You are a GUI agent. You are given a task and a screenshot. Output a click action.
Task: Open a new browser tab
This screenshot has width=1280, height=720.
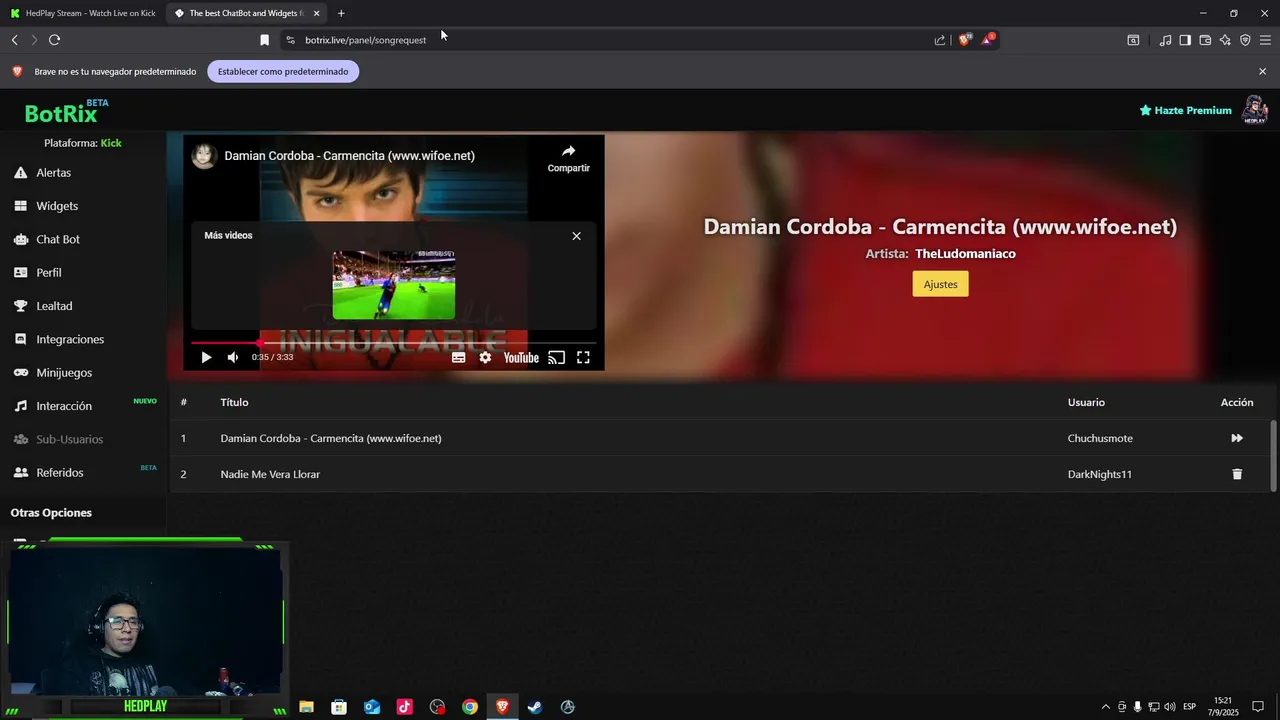341,13
